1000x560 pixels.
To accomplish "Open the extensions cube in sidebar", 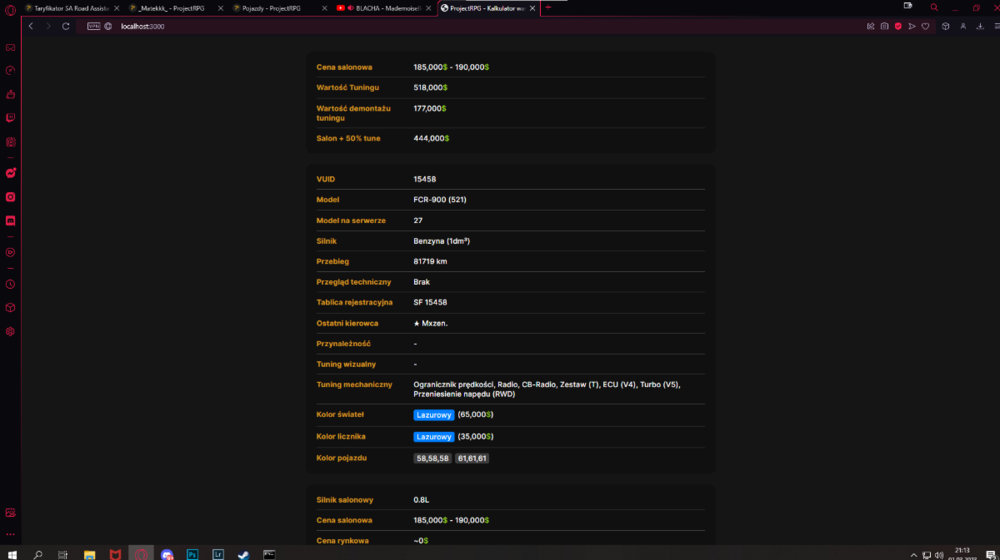I will click(x=10, y=308).
